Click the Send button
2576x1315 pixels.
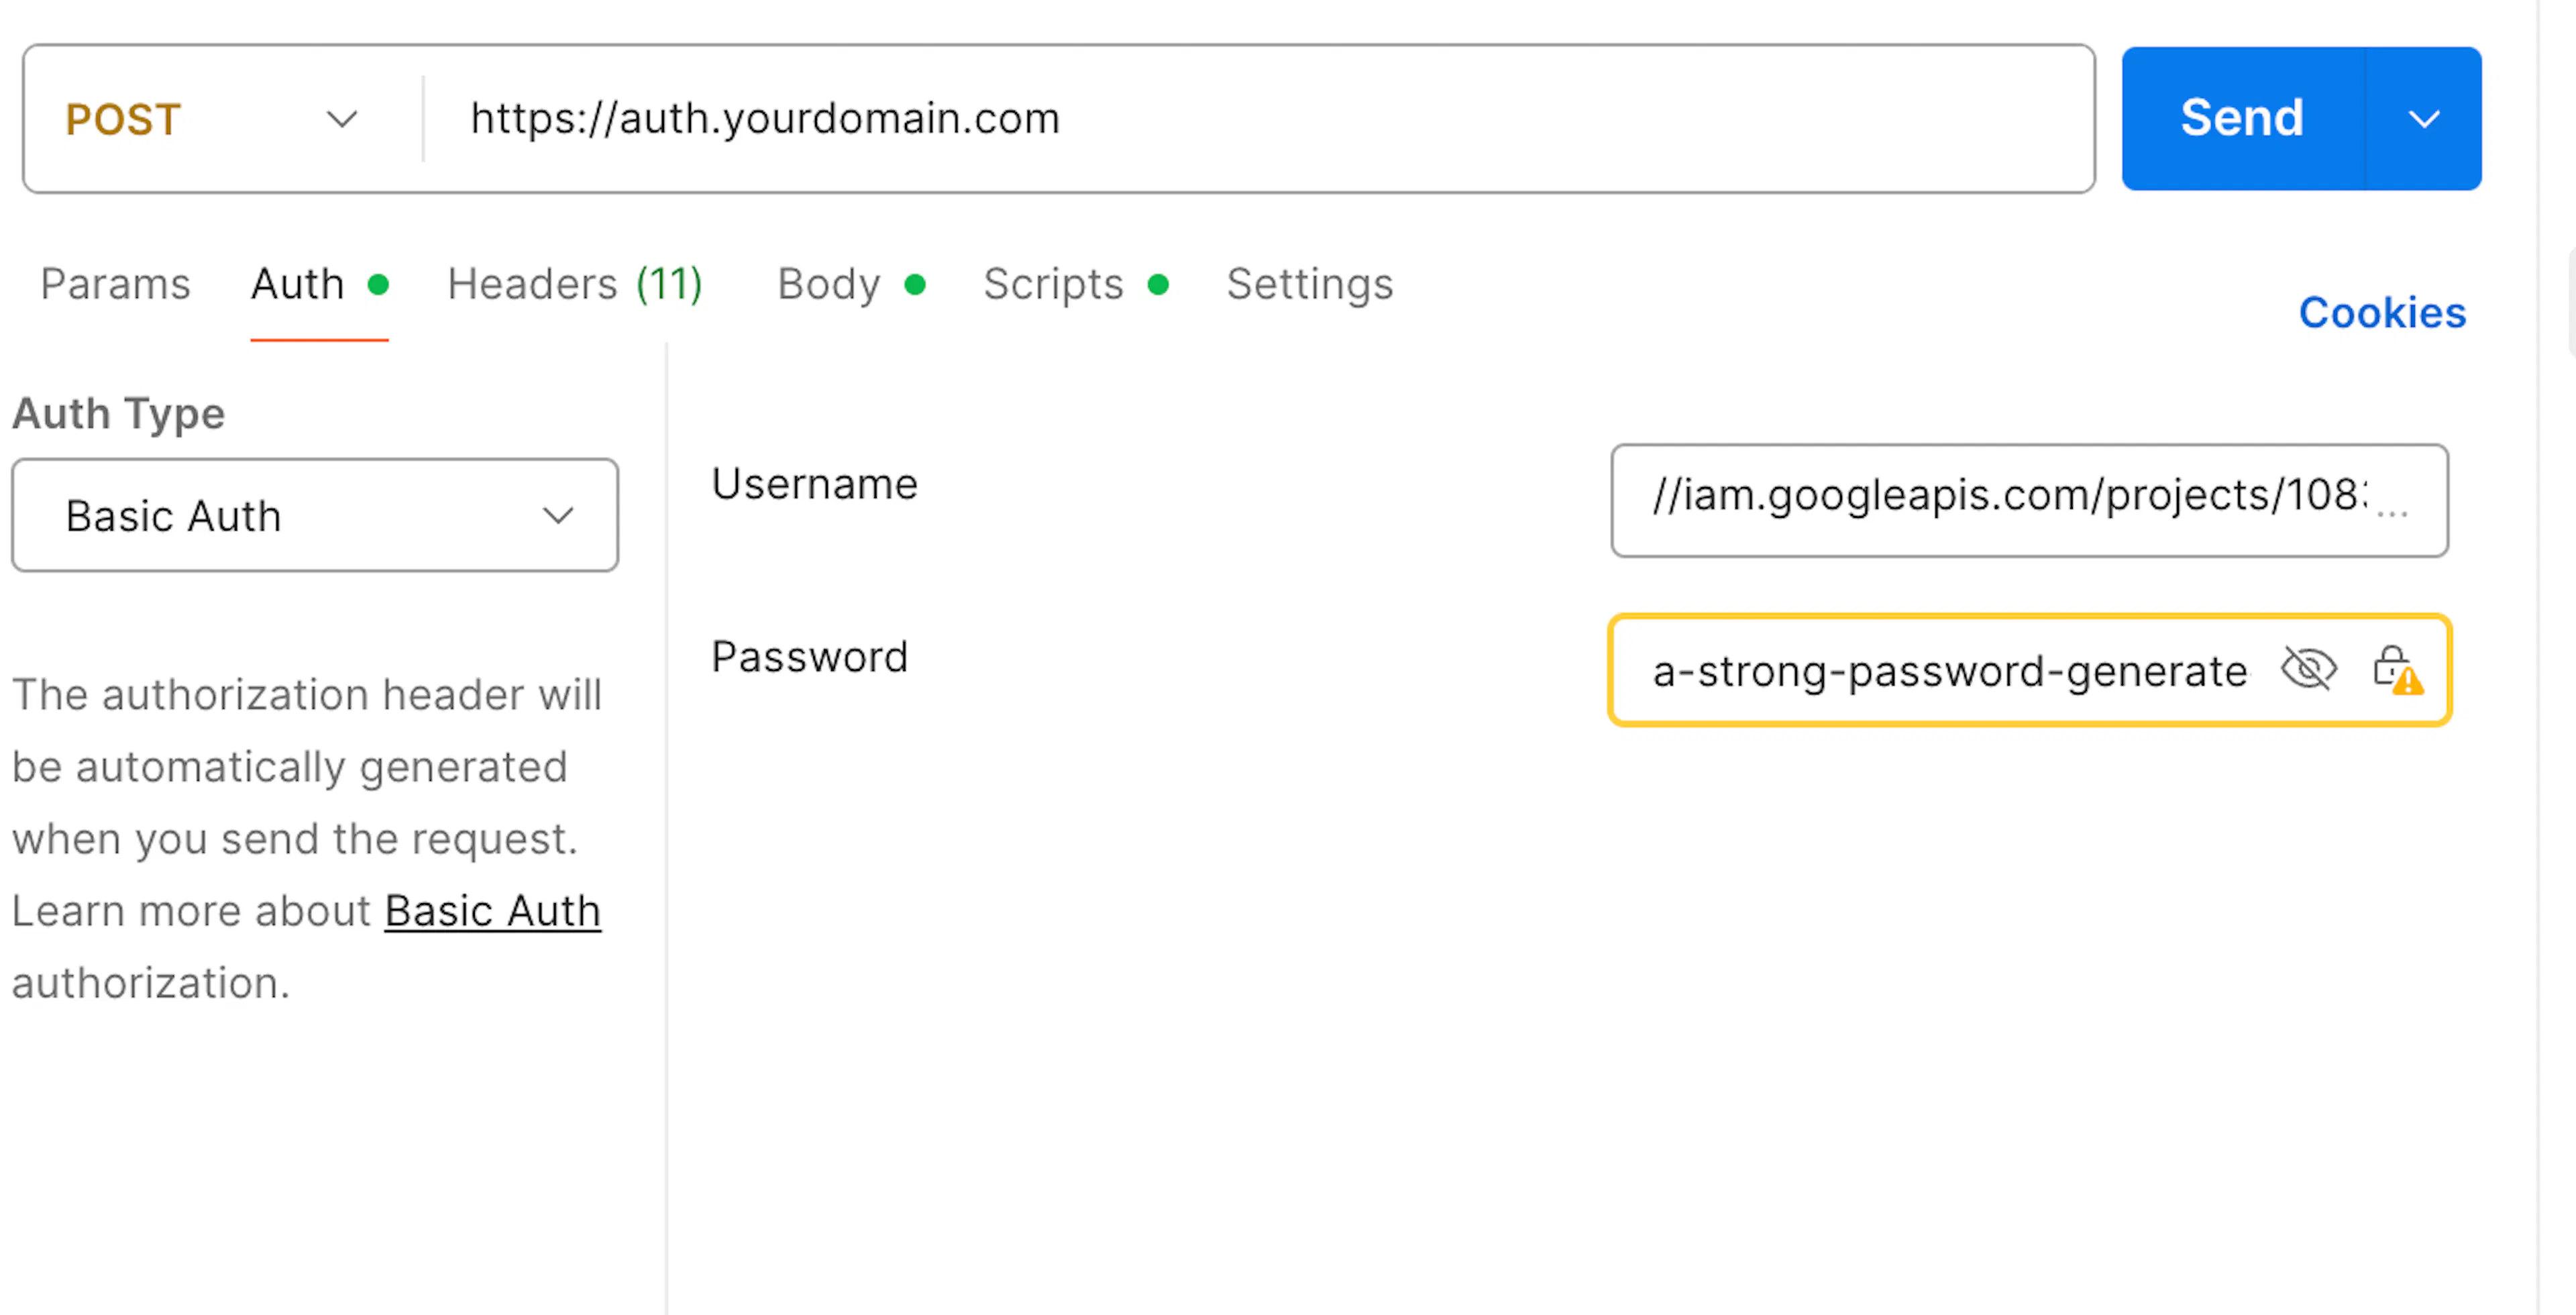pyautogui.click(x=2243, y=119)
